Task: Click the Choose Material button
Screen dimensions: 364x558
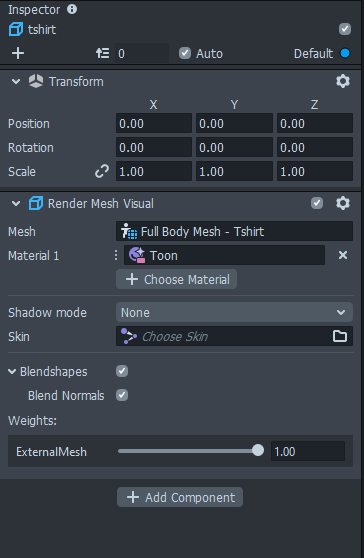Action: point(176,279)
